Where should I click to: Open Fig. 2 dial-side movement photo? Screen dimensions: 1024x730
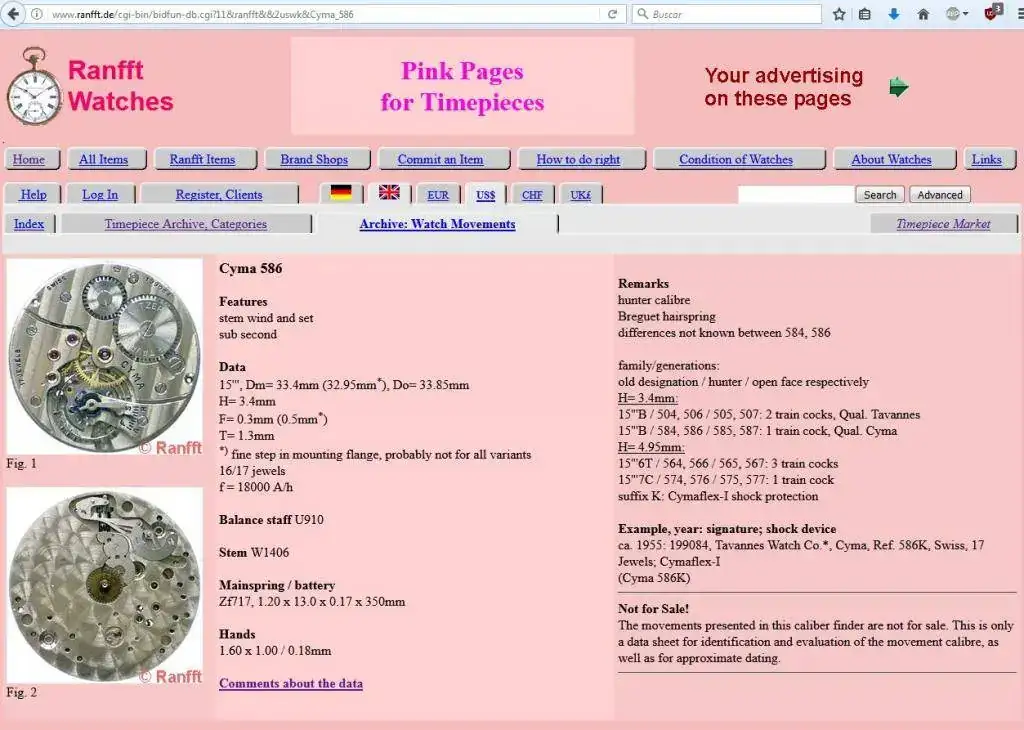tap(104, 586)
